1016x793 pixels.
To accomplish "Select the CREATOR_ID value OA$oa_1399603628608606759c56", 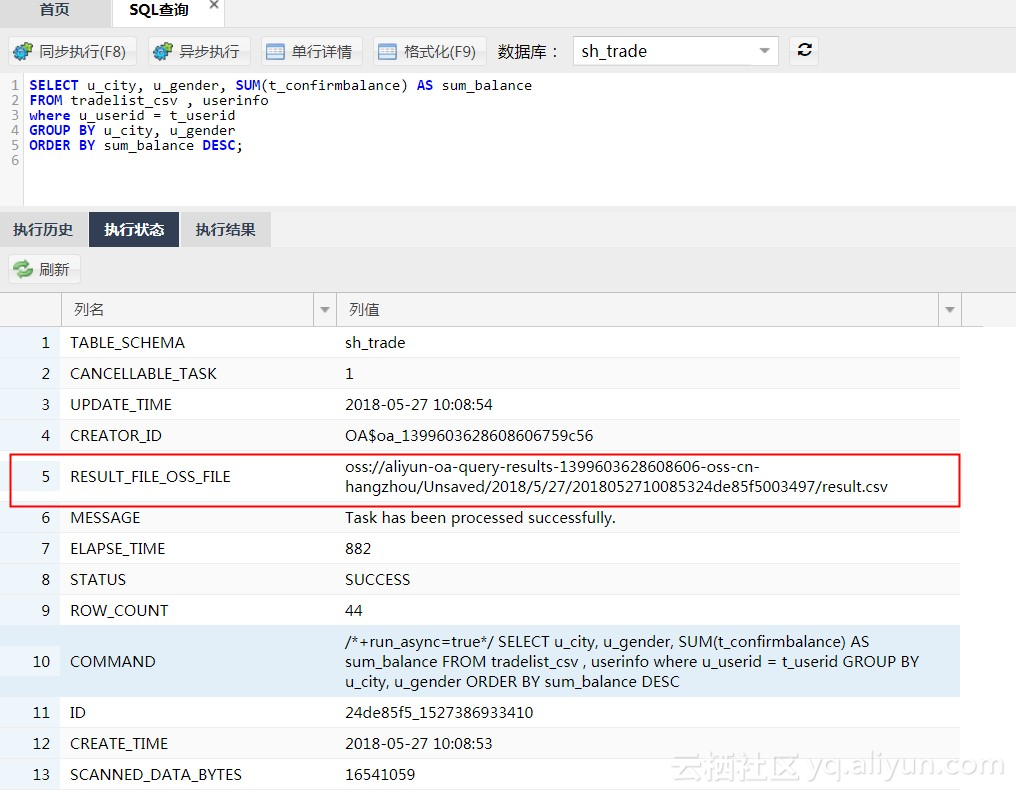I will click(469, 436).
